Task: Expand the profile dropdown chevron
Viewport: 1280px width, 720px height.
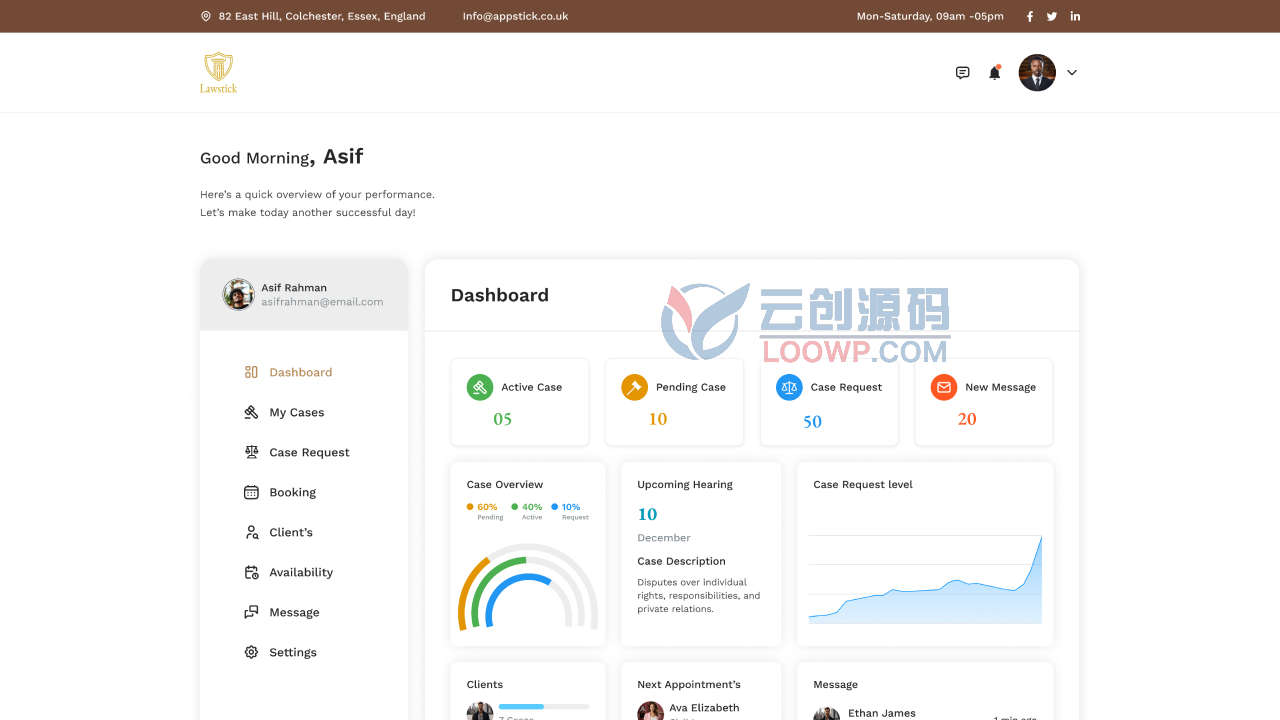Action: click(1072, 72)
